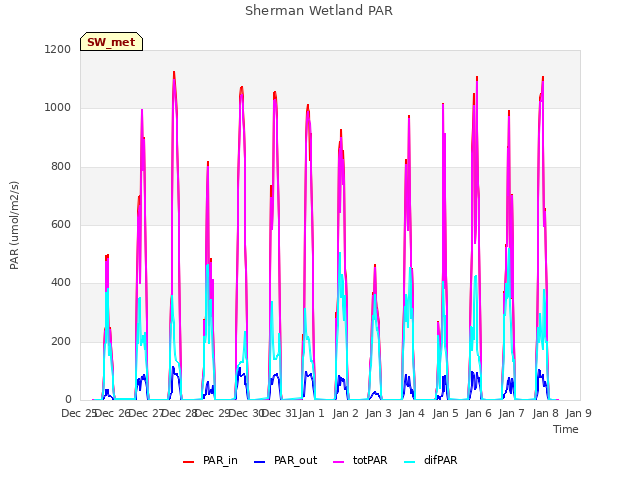Click the 400 y-axis tick label
The image size is (640, 480).
(x=61, y=283)
